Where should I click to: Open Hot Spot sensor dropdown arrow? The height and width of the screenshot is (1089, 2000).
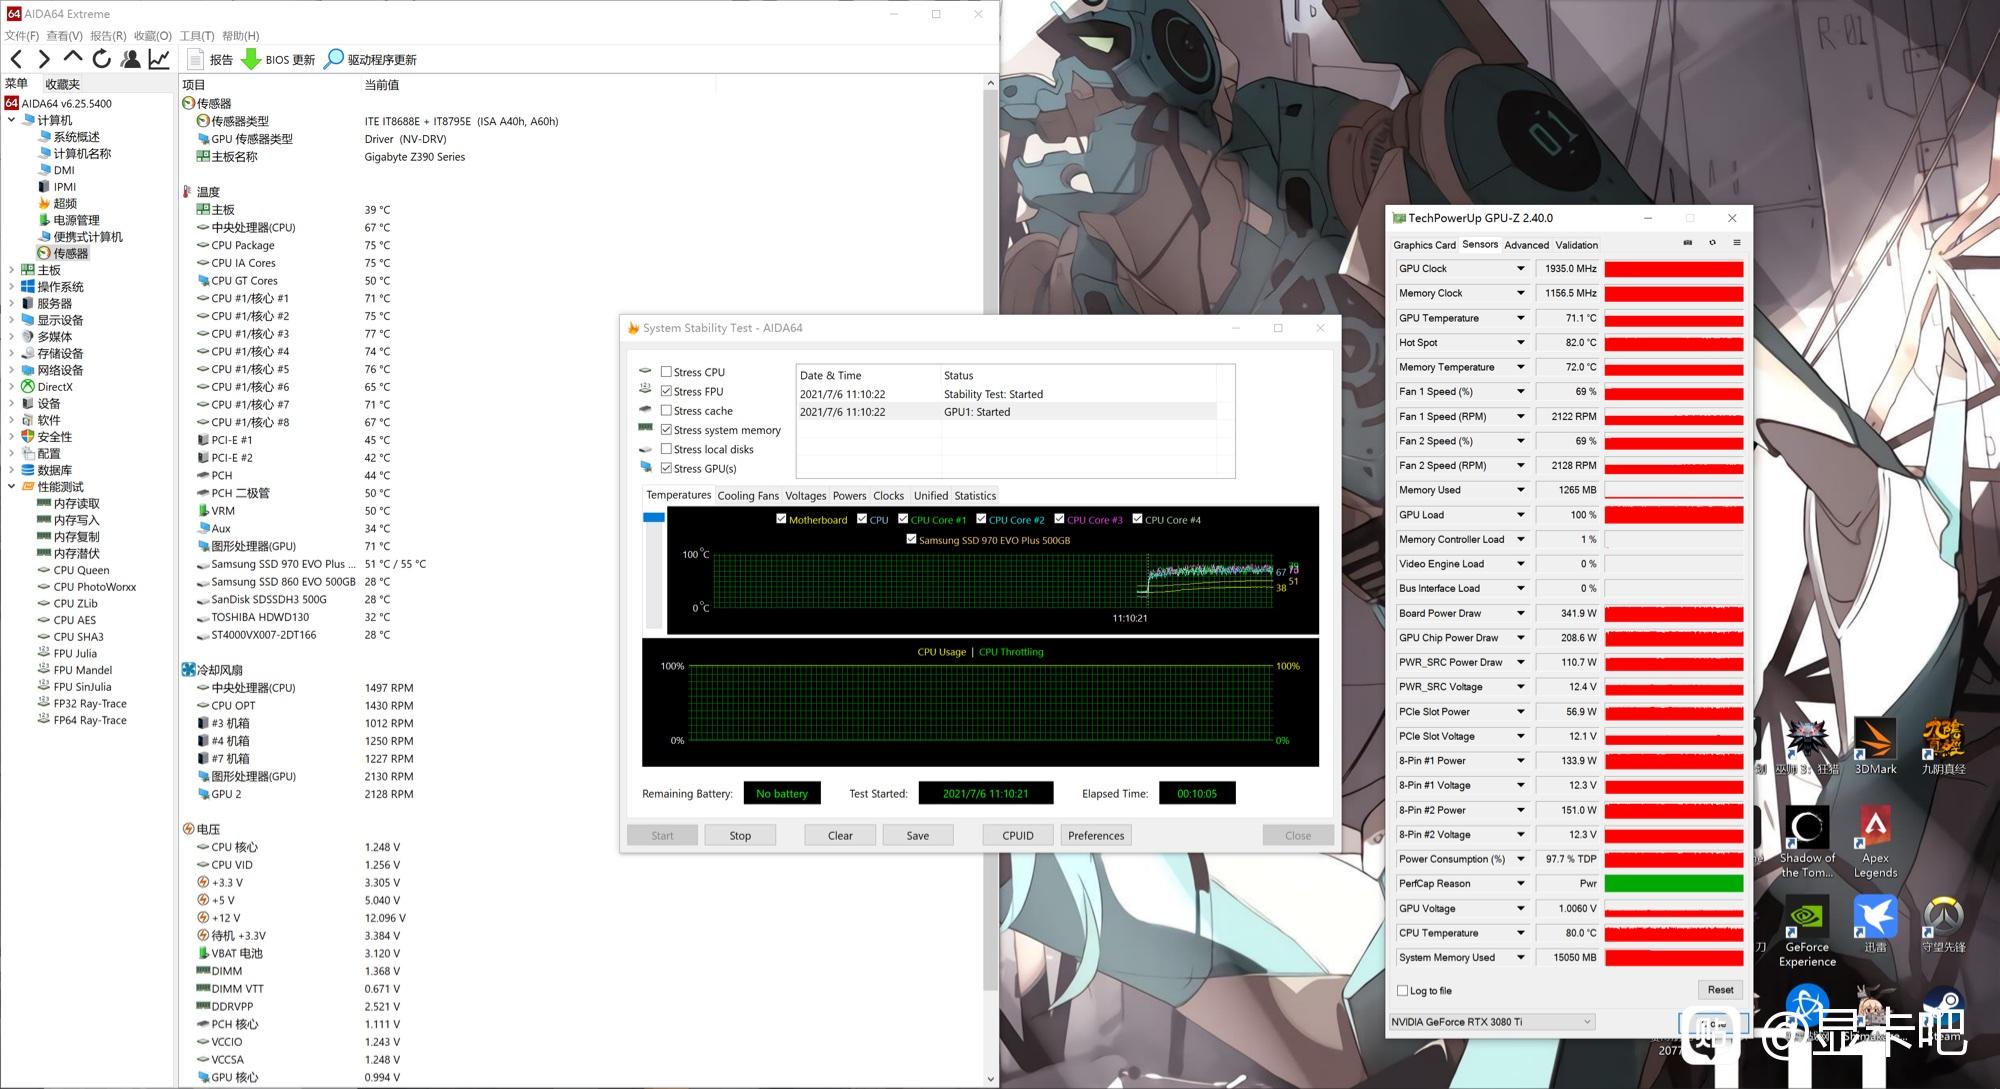pos(1521,342)
